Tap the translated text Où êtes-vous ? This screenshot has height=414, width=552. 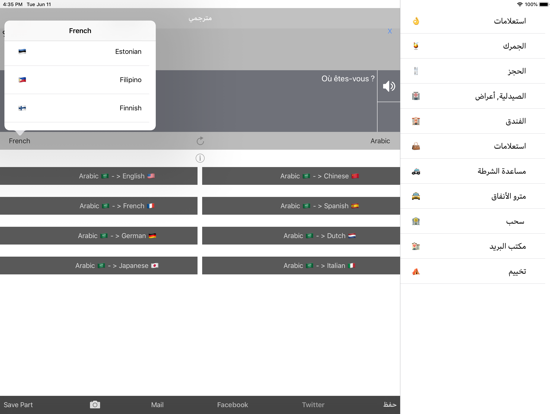point(348,79)
